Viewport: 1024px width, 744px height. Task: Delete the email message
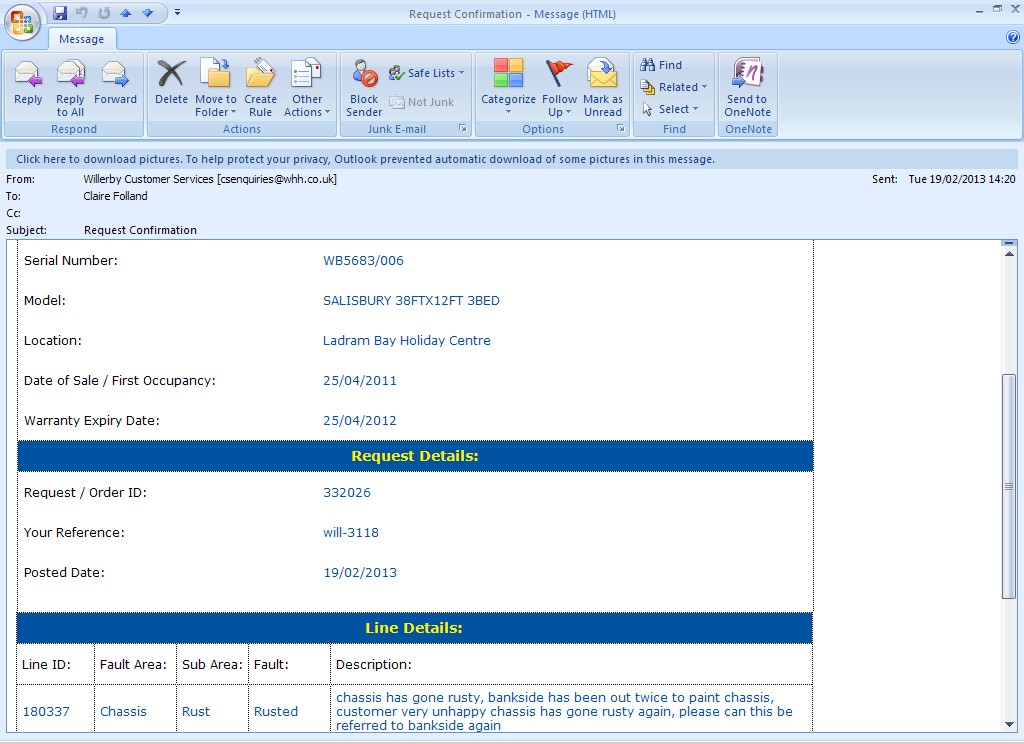pyautogui.click(x=171, y=84)
